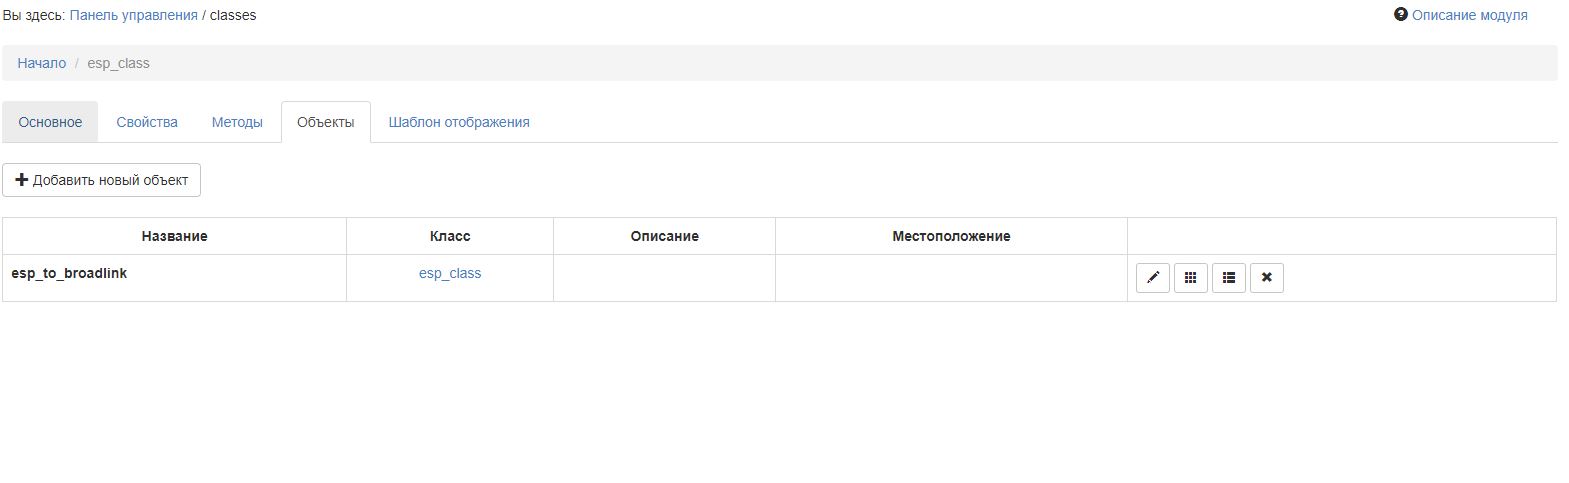The image size is (1569, 483).
Task: Open methods list icon for esp_to_broadlink
Action: [1228, 278]
